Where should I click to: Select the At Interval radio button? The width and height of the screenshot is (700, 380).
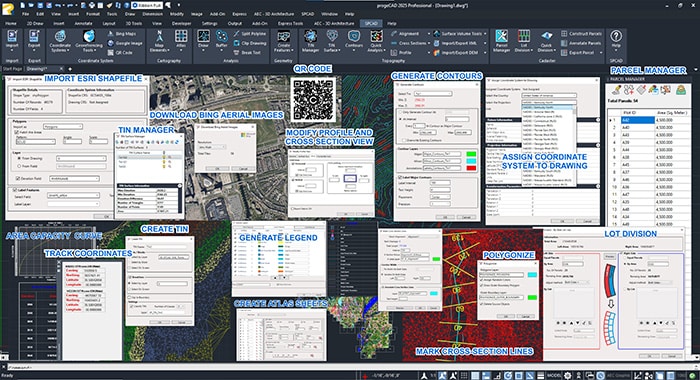[x=400, y=119]
